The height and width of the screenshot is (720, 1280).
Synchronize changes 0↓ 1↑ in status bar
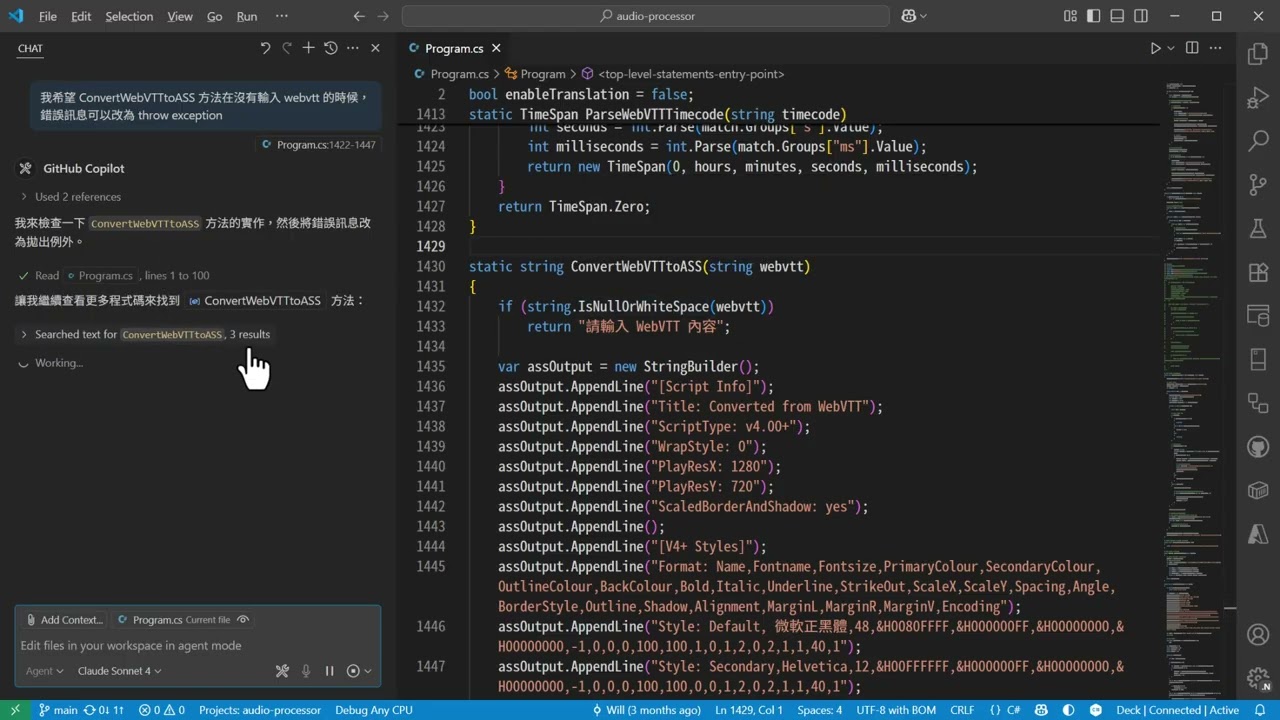[x=105, y=710]
